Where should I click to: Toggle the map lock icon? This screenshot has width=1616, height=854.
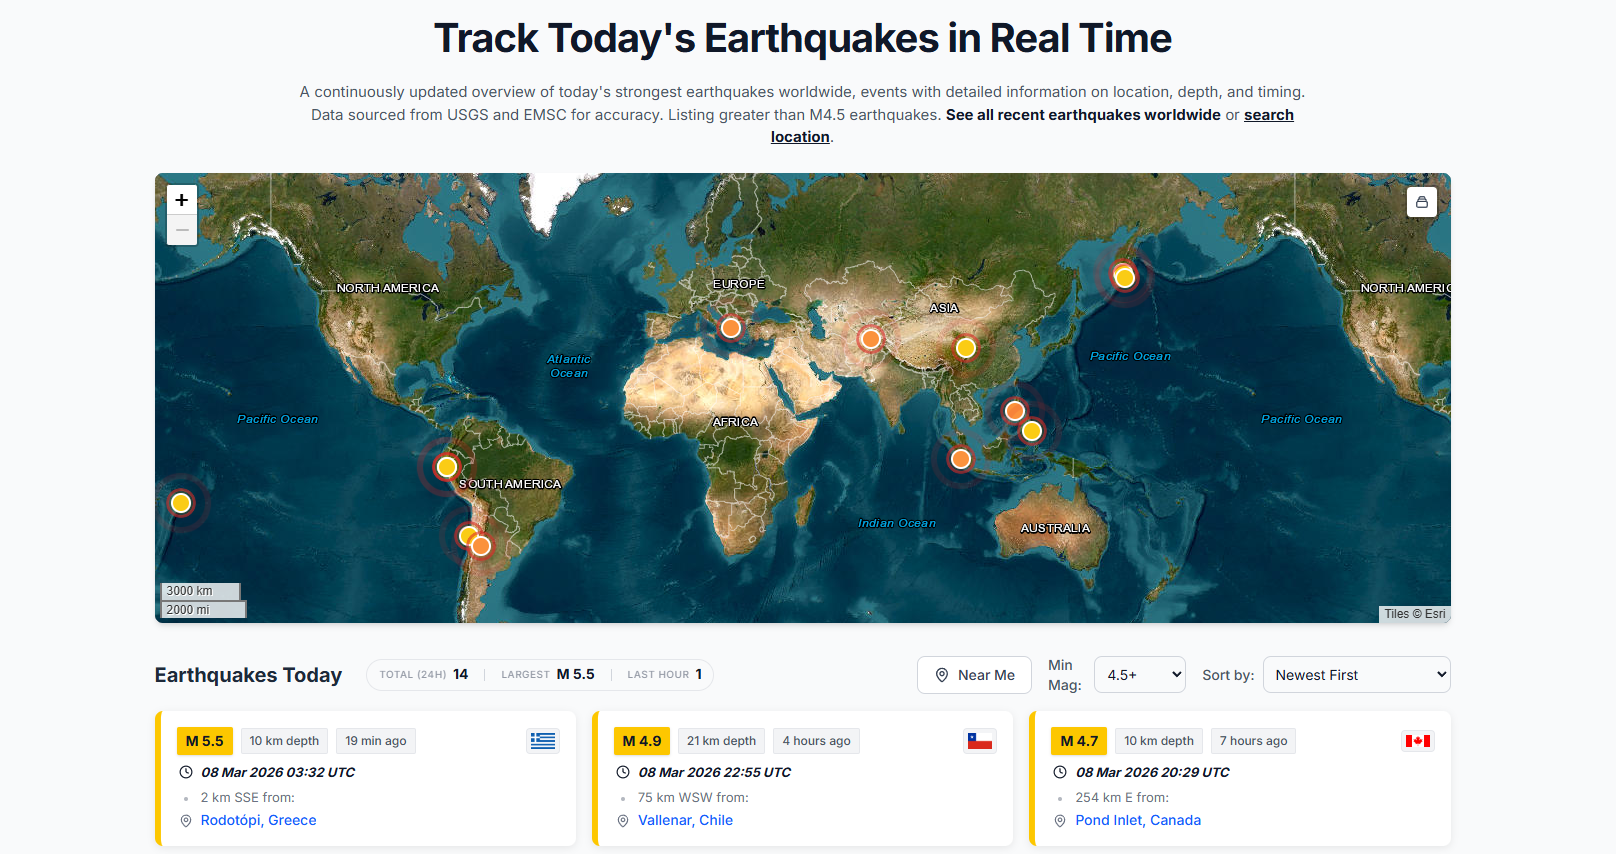(x=1421, y=202)
